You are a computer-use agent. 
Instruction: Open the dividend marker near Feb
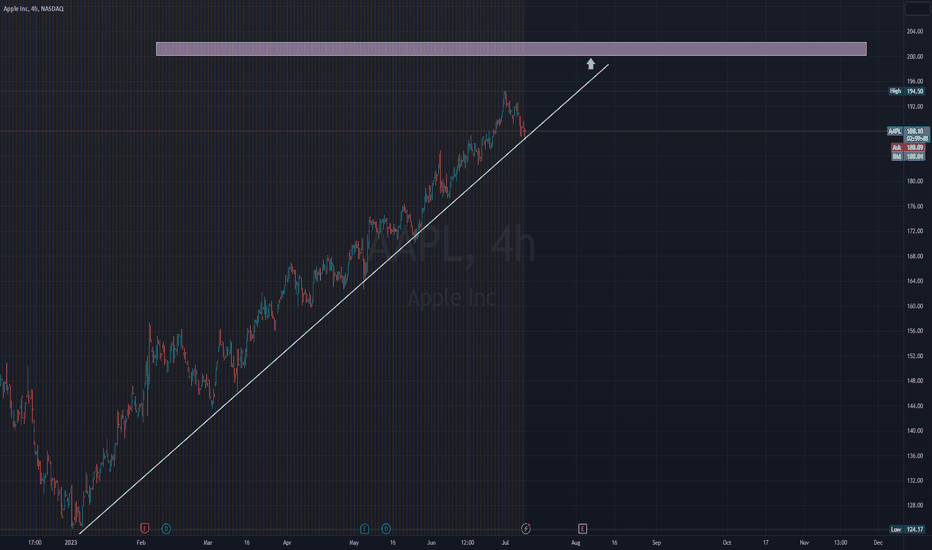point(166,528)
